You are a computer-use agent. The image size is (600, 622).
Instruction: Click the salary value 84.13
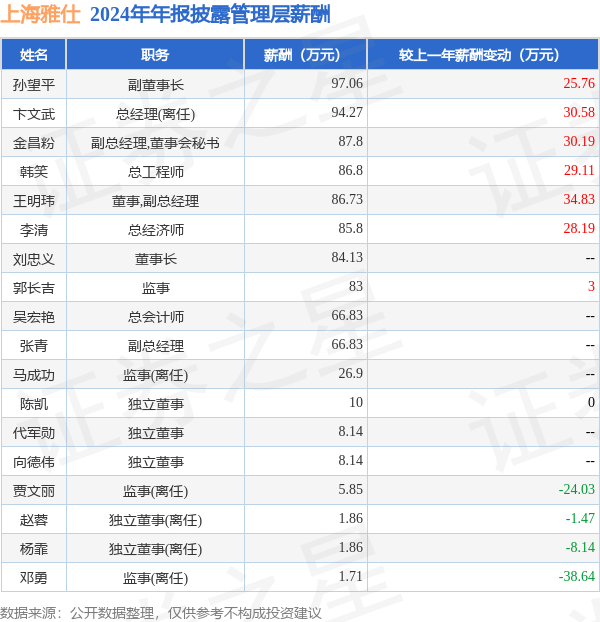[347, 257]
